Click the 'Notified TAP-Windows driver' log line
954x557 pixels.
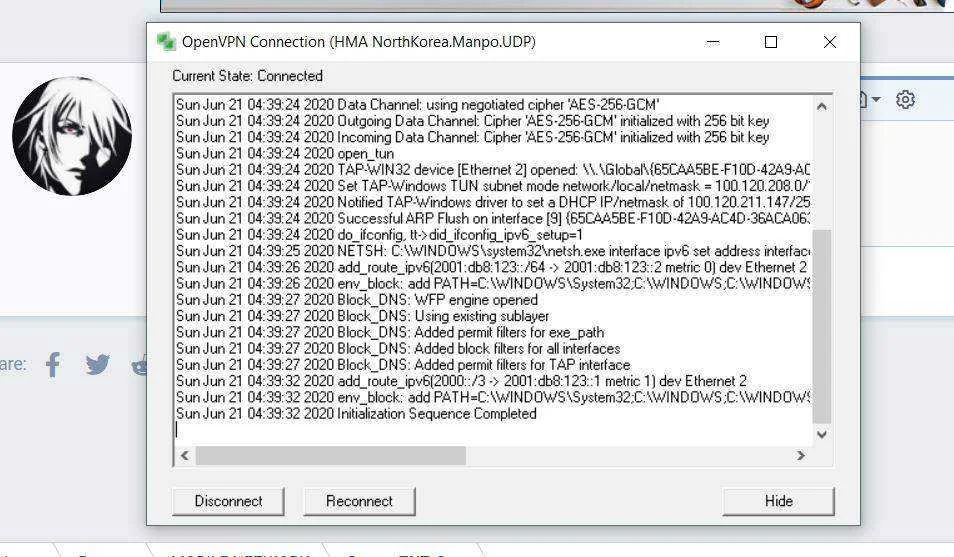pos(493,202)
